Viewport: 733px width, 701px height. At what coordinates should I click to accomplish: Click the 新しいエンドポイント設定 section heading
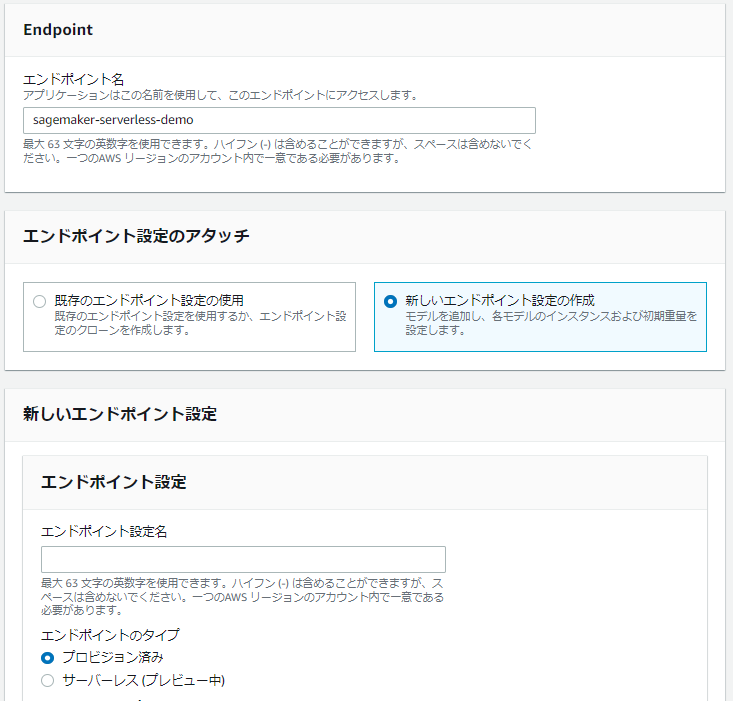click(x=119, y=414)
